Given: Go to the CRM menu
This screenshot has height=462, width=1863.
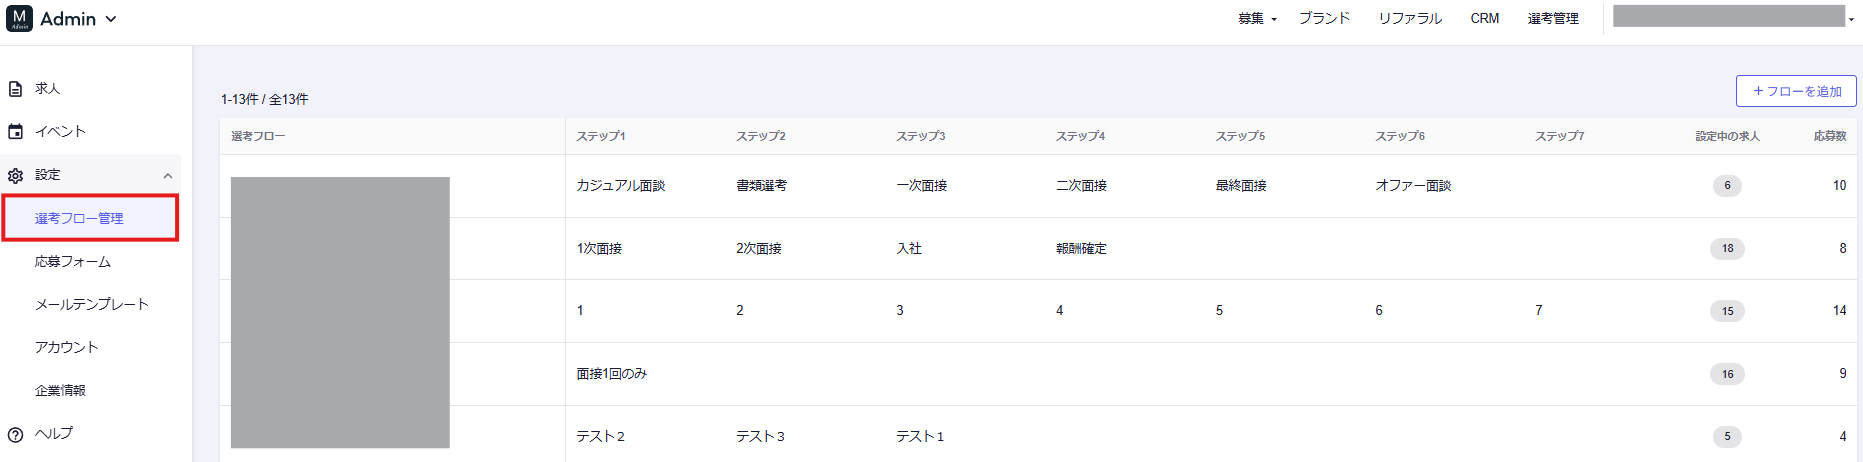Looking at the screenshot, I should click(x=1484, y=19).
